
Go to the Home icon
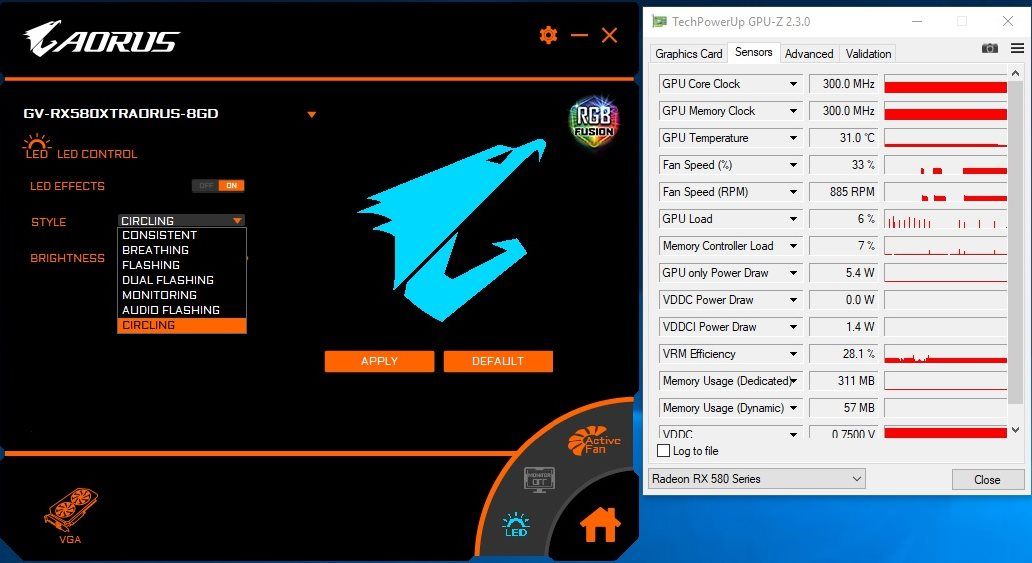(600, 525)
